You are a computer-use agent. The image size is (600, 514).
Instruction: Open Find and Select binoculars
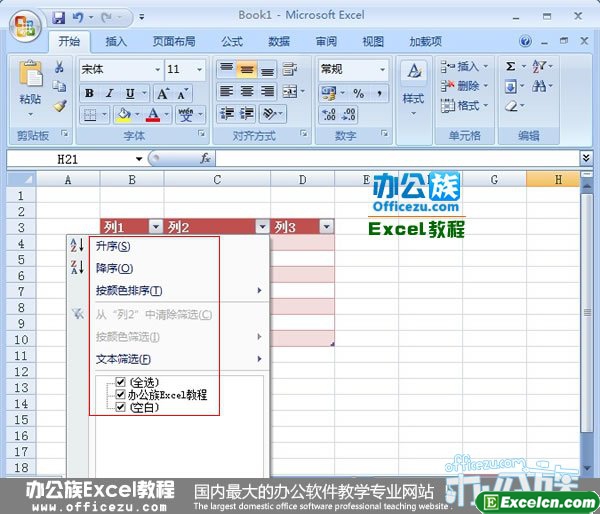[x=539, y=86]
